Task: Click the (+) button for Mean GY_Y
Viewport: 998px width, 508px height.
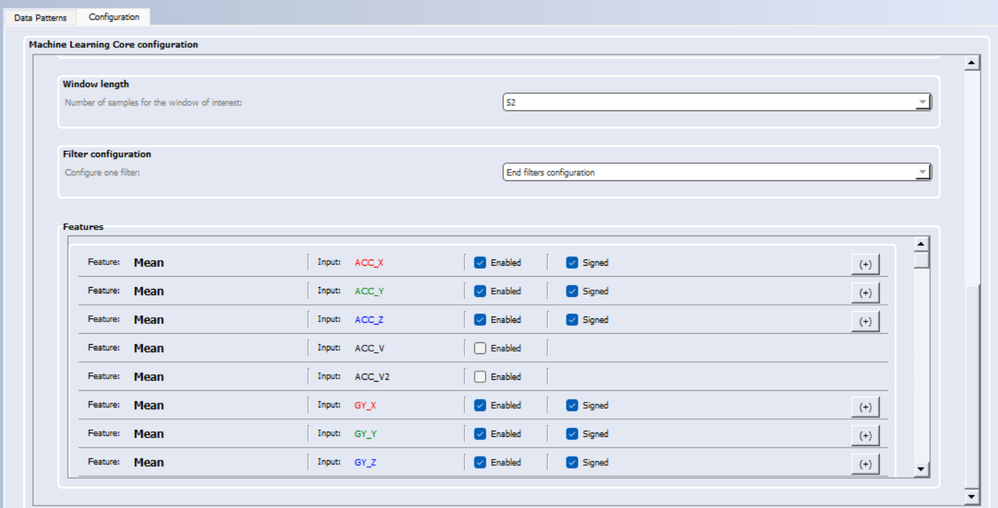Action: tap(865, 435)
